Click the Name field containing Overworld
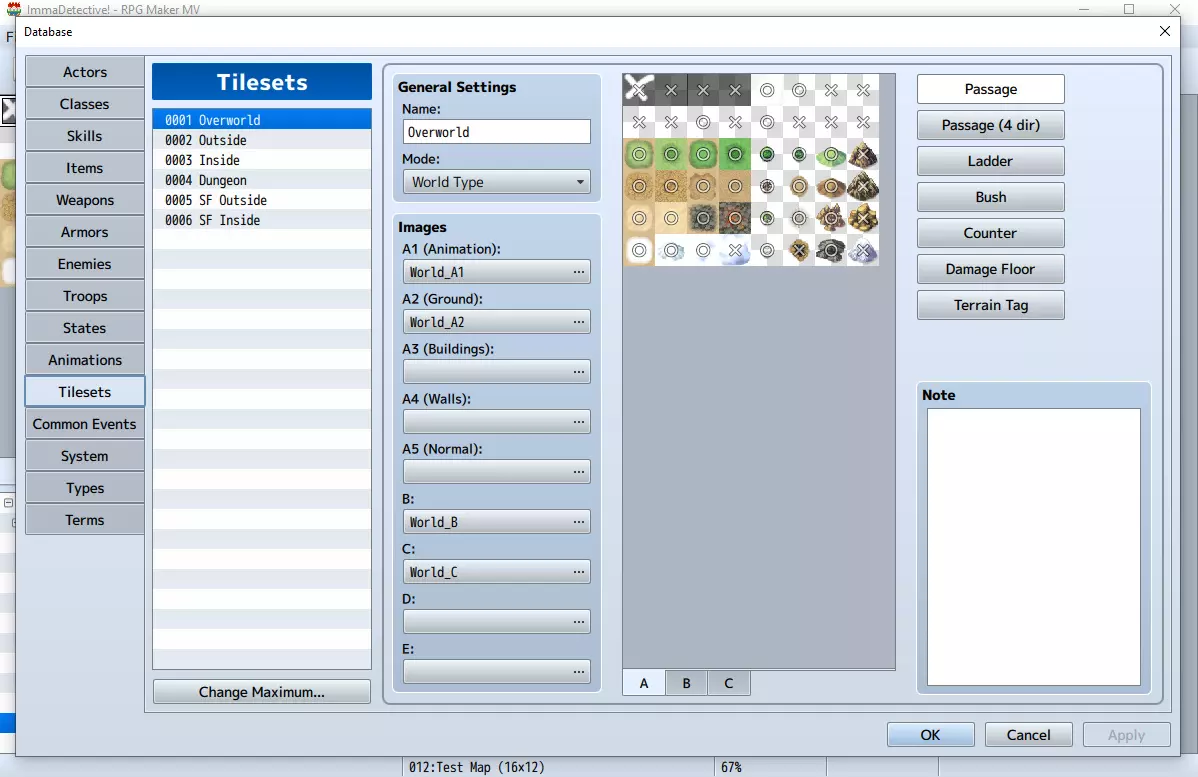The width and height of the screenshot is (1198, 777). [497, 132]
